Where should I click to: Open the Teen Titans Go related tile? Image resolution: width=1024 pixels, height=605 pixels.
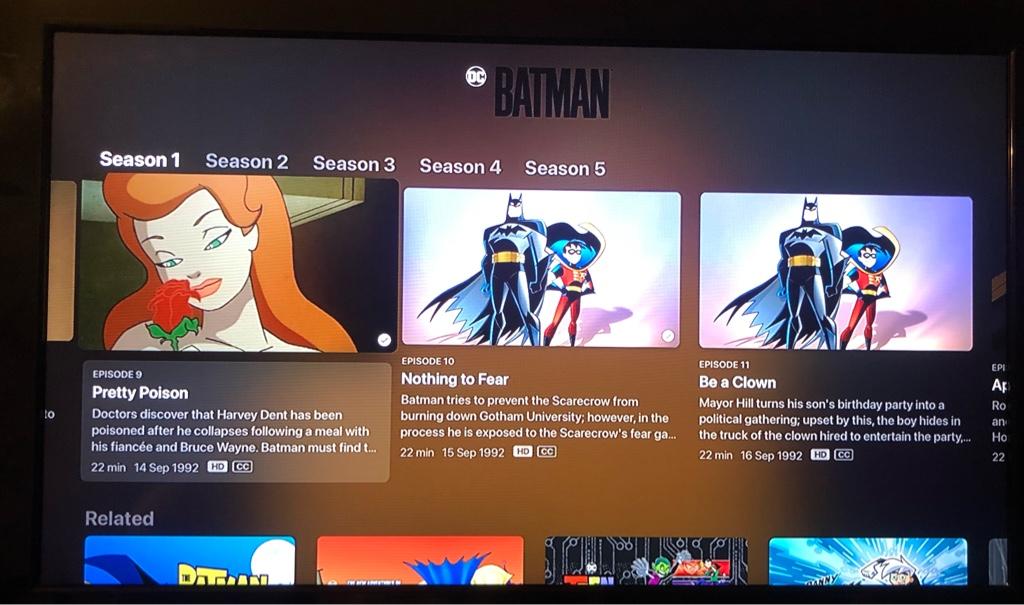click(646, 561)
